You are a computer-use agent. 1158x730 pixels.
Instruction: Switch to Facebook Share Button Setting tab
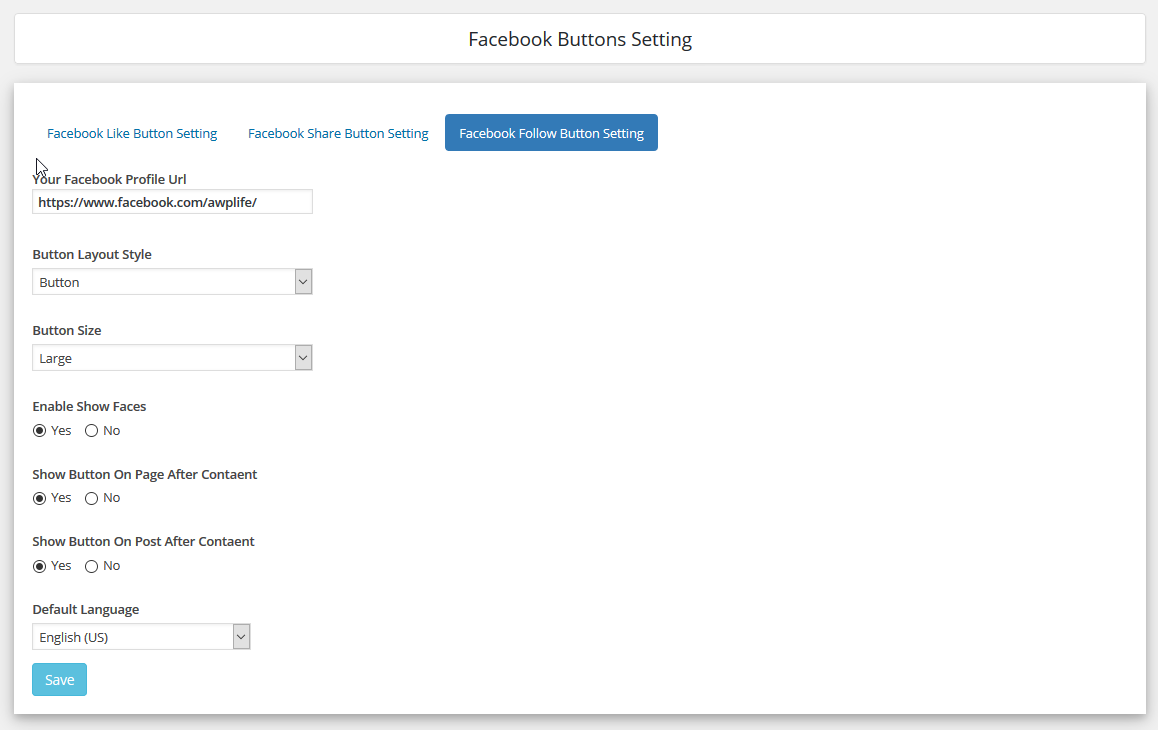pyautogui.click(x=338, y=133)
